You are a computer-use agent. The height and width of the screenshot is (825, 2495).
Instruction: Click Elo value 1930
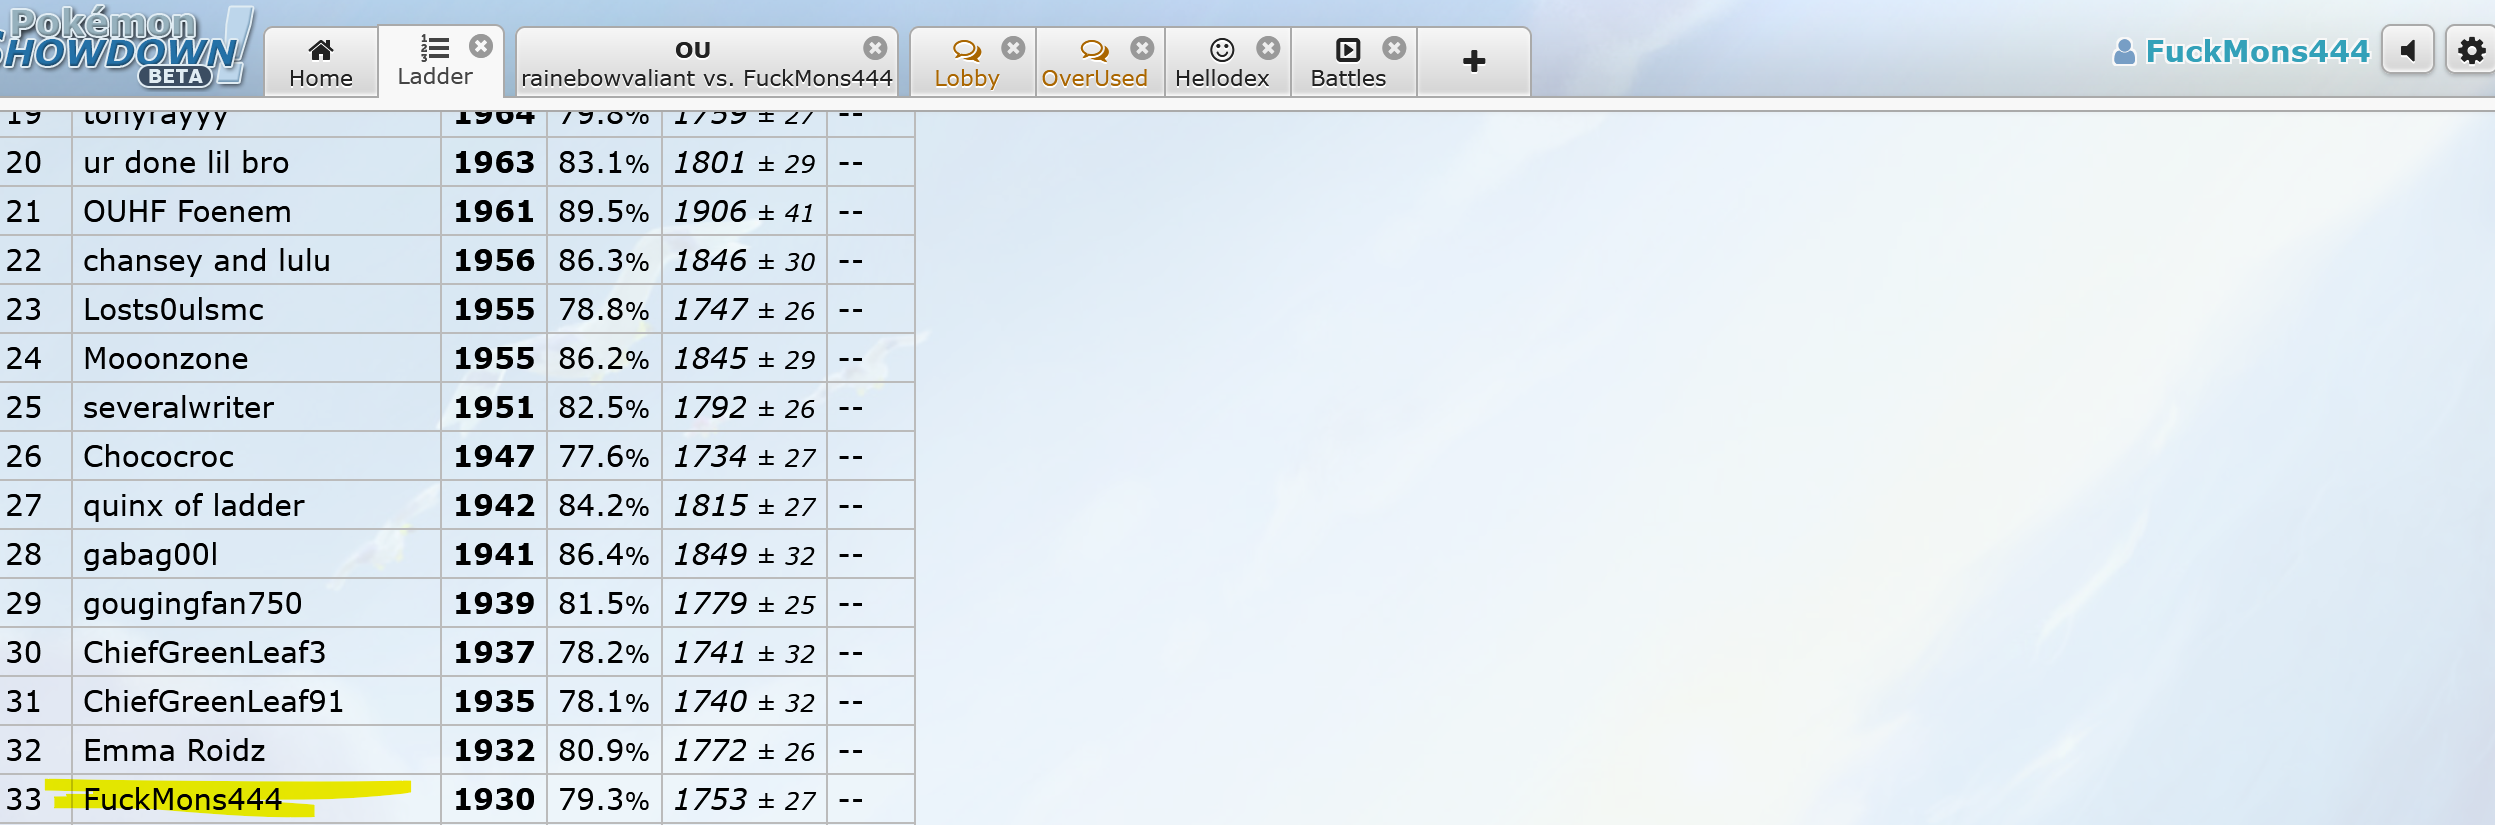[x=494, y=799]
